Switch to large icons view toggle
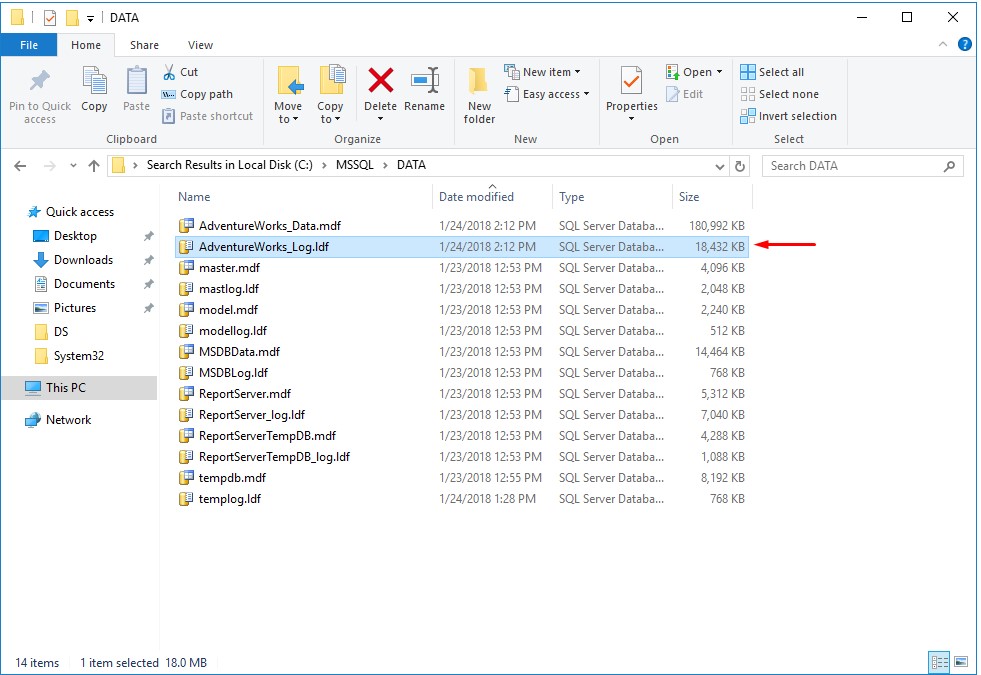Image resolution: width=981 pixels, height=675 pixels. (x=961, y=662)
